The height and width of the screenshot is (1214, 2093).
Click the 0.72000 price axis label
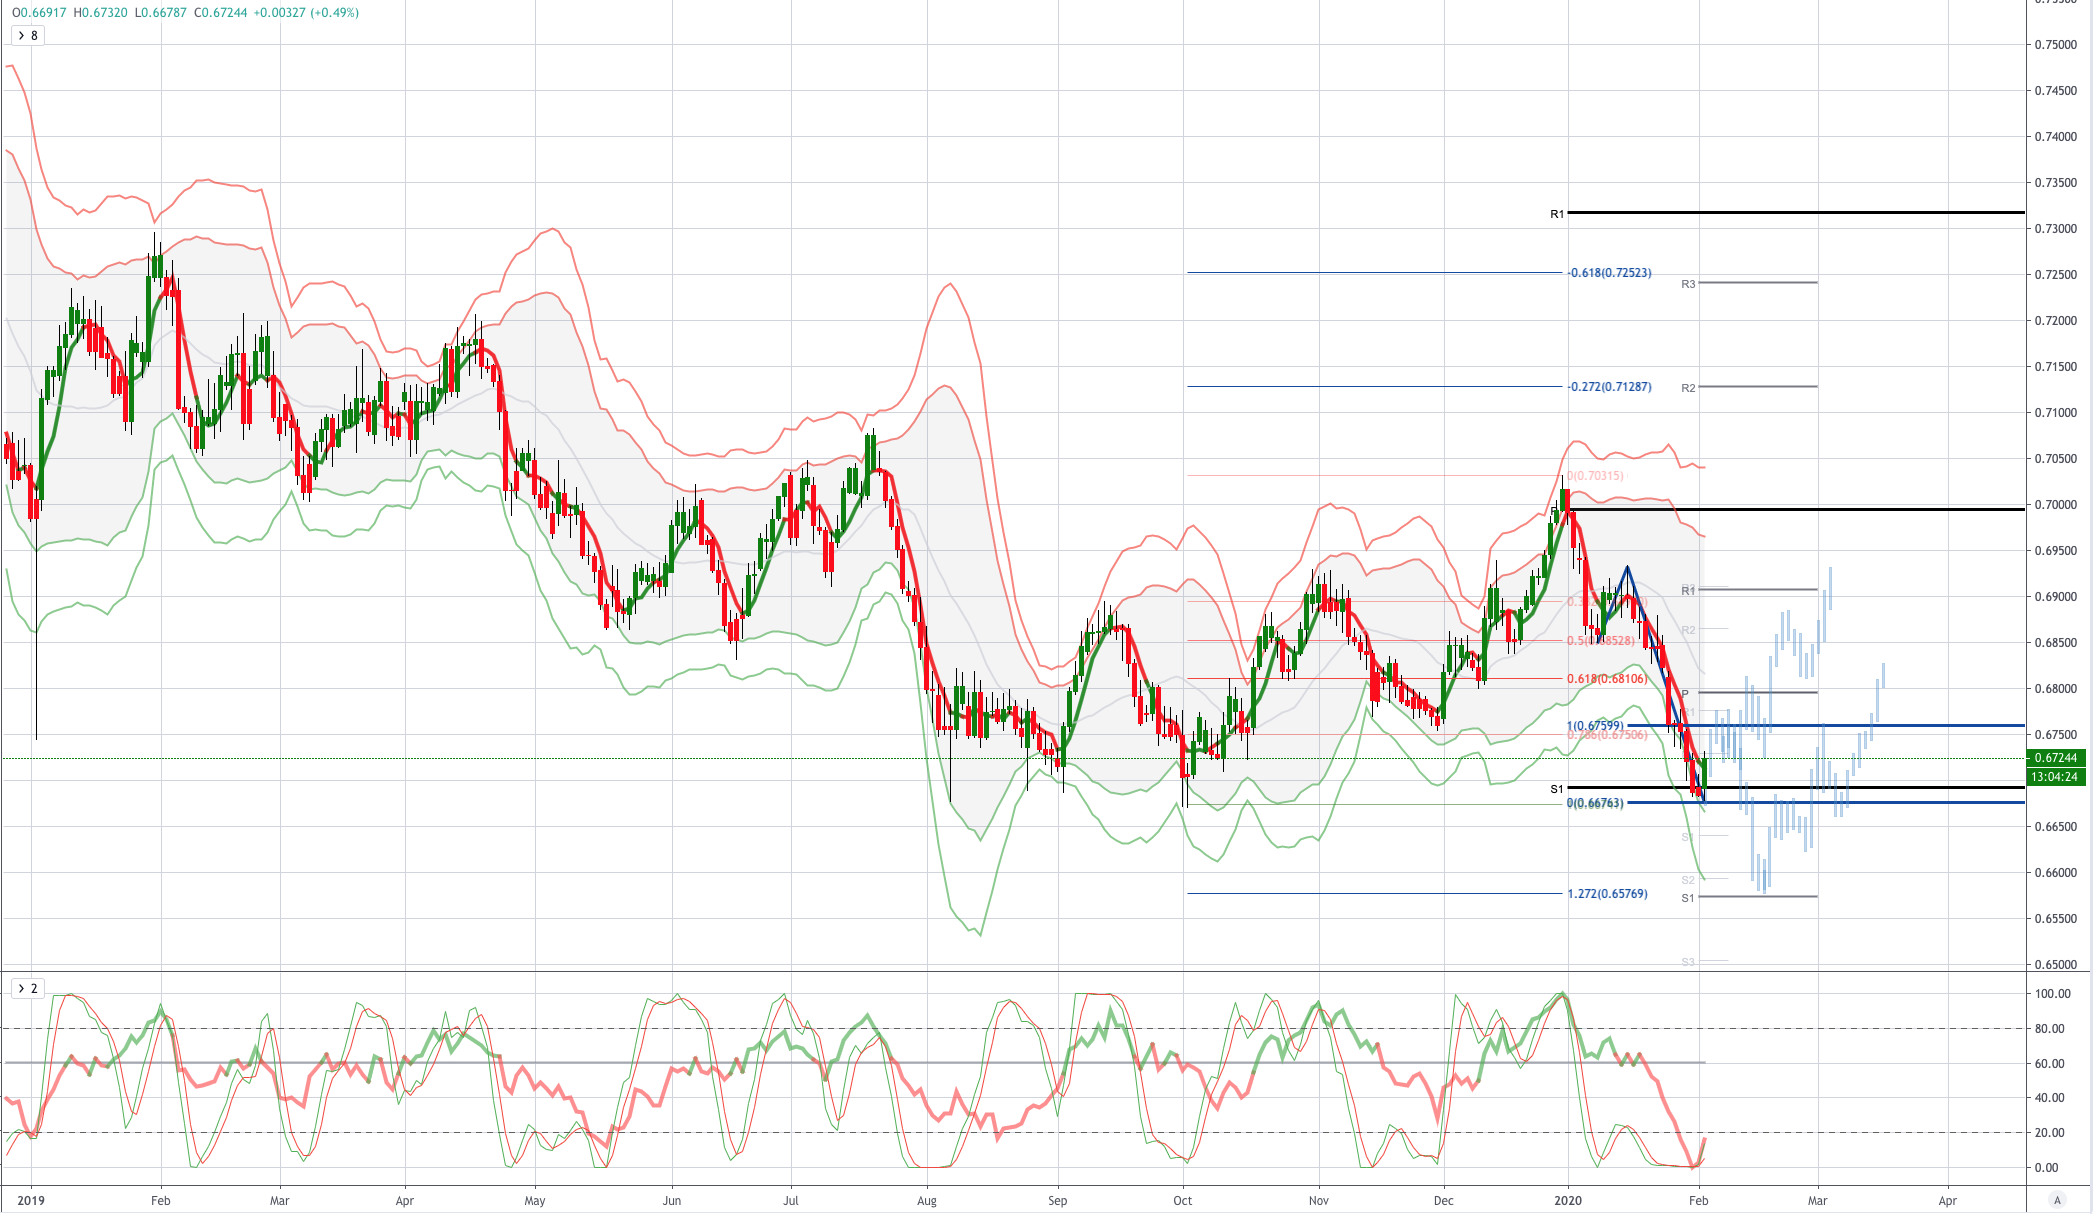tap(2056, 321)
